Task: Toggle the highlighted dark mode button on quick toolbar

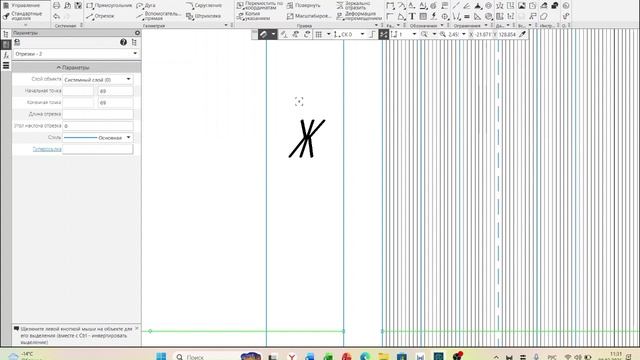Action: click(264, 35)
